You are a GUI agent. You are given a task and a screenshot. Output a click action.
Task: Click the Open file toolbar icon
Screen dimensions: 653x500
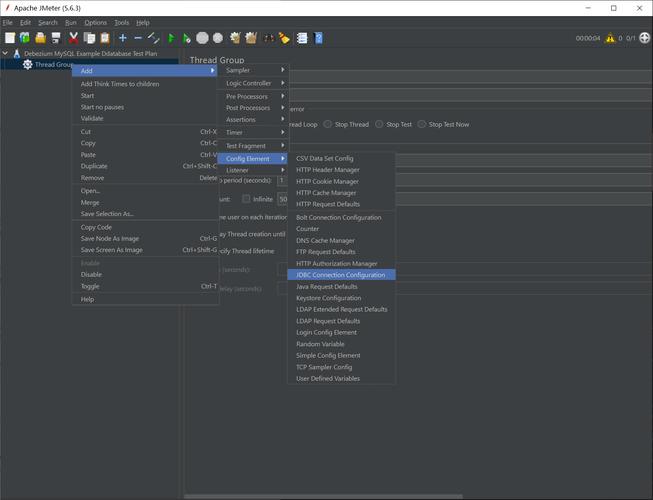click(40, 38)
